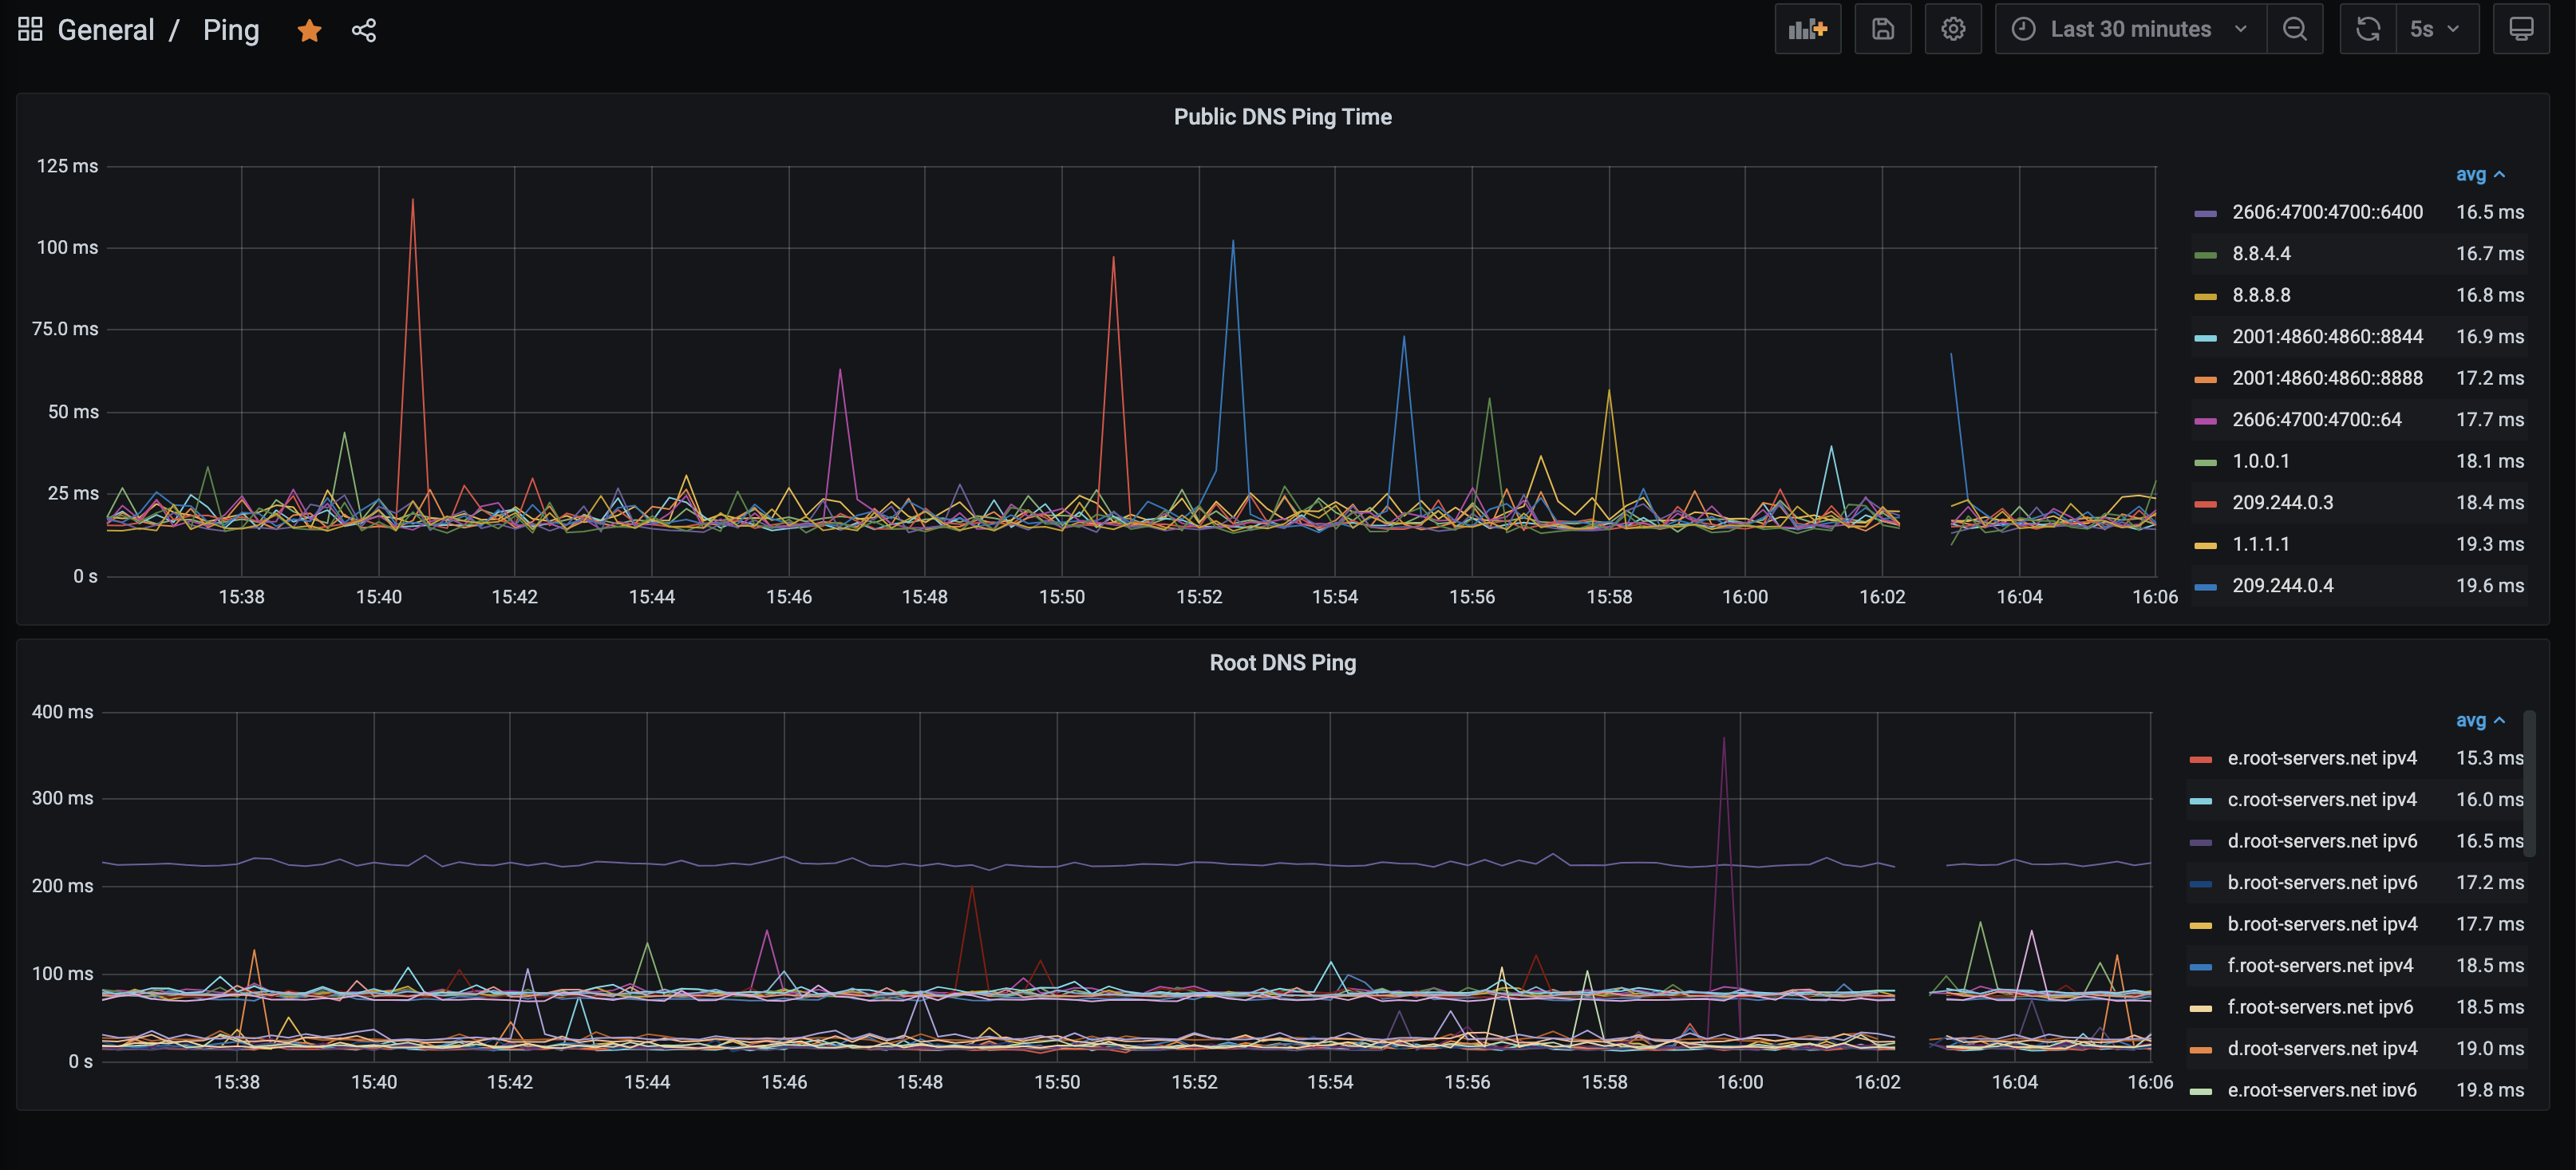This screenshot has height=1170, width=2576.
Task: Open the Root DNS Ping panel menu
Action: (1282, 663)
